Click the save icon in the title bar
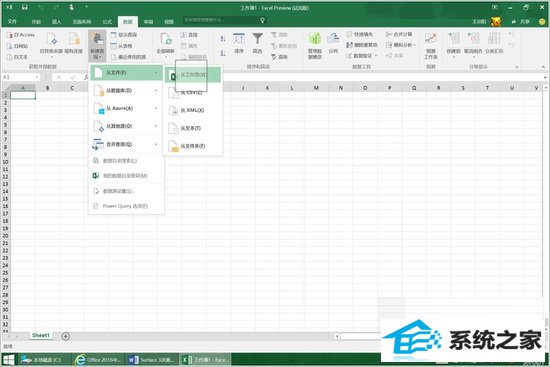Image resolution: width=550 pixels, height=367 pixels. pyautogui.click(x=25, y=7)
